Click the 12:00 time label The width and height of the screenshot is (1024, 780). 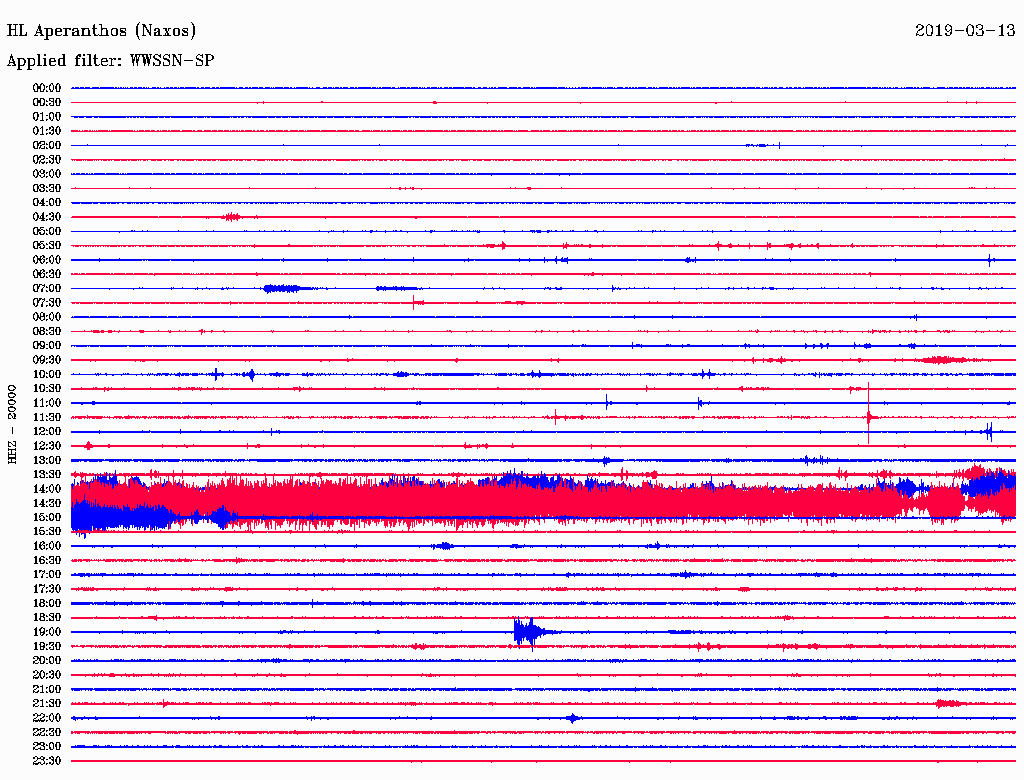pyautogui.click(x=47, y=431)
